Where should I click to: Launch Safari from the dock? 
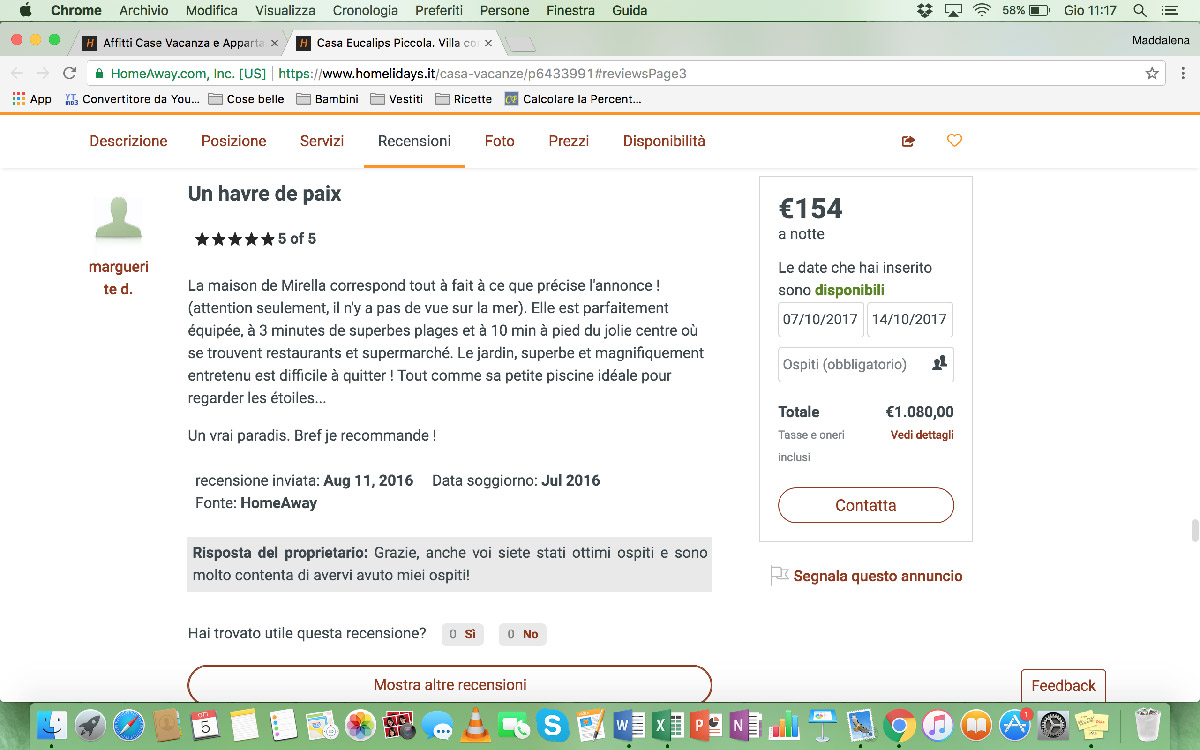point(129,724)
